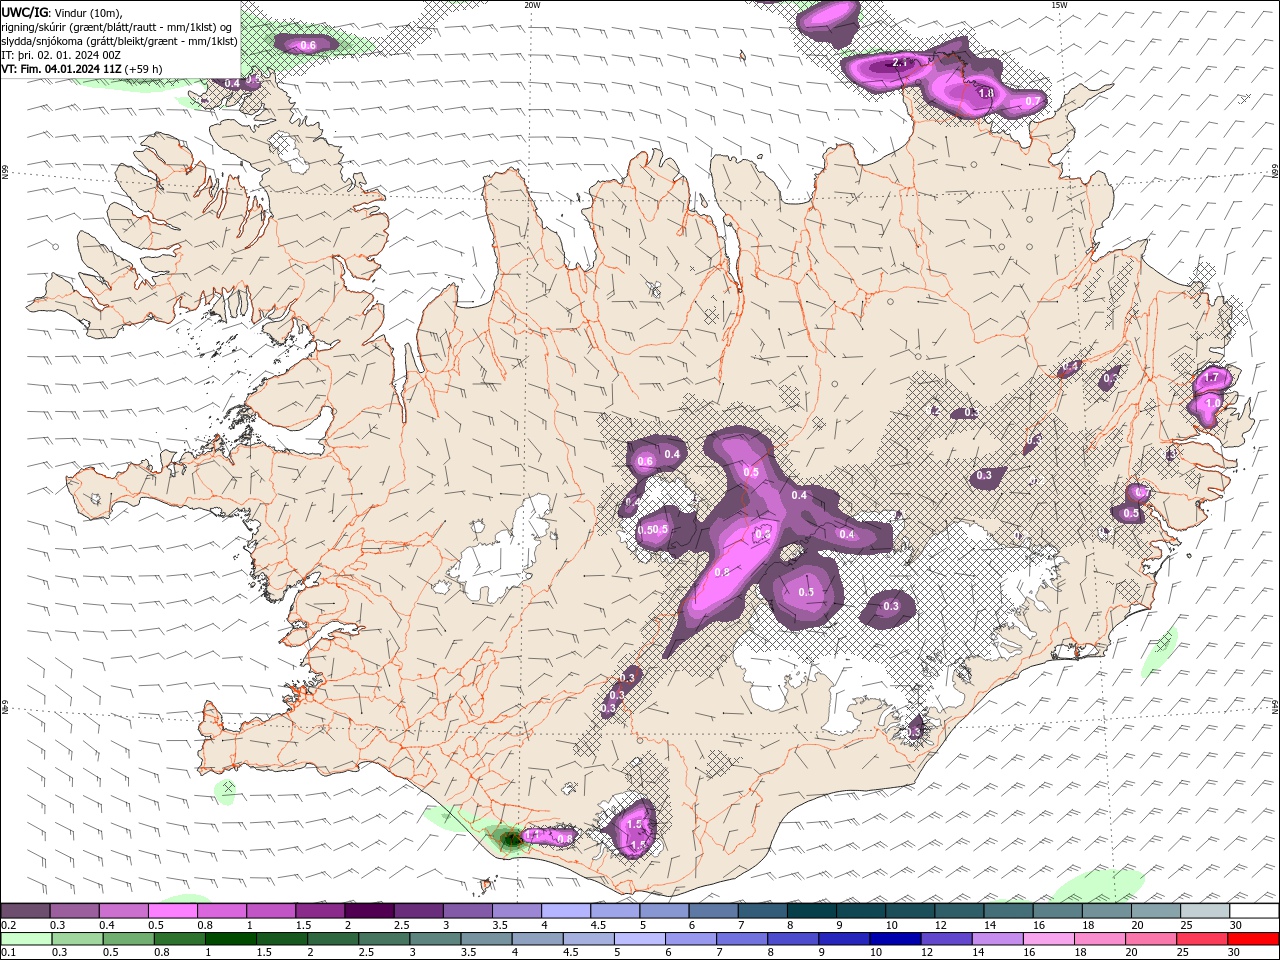Click the bright pink 0.5 swatch in the snow legend
Viewport: 1280px width, 960px height.
click(x=172, y=911)
